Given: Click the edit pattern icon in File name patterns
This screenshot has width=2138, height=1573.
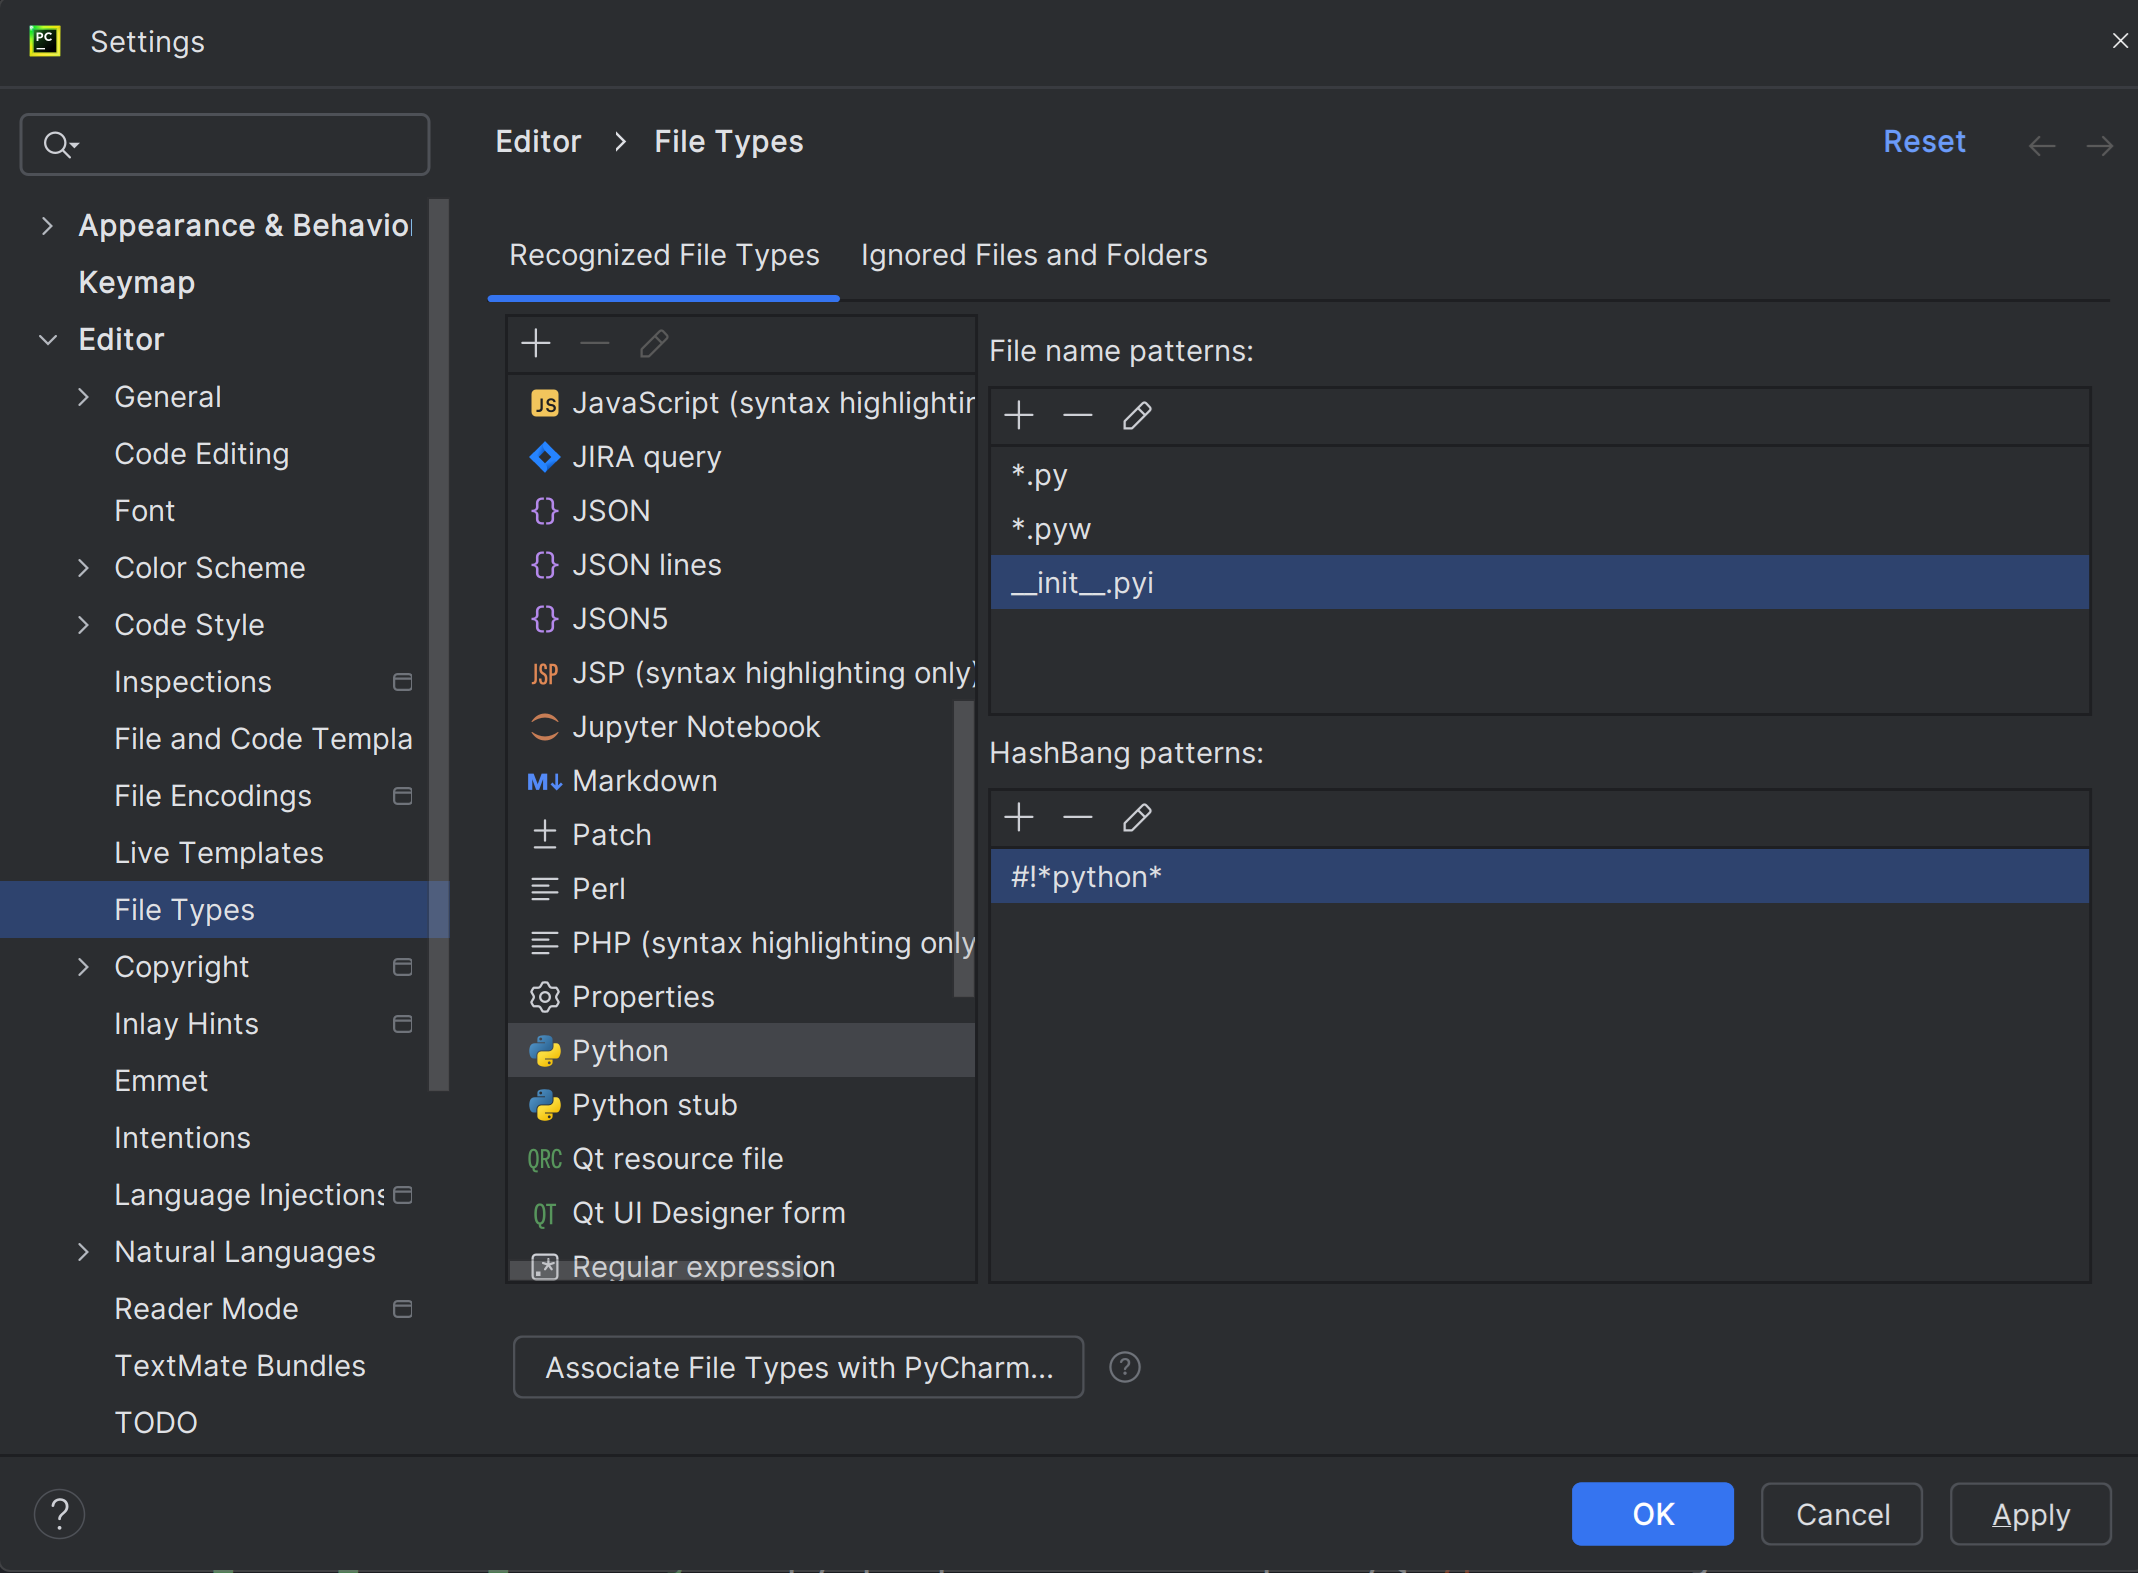Looking at the screenshot, I should 1135,416.
